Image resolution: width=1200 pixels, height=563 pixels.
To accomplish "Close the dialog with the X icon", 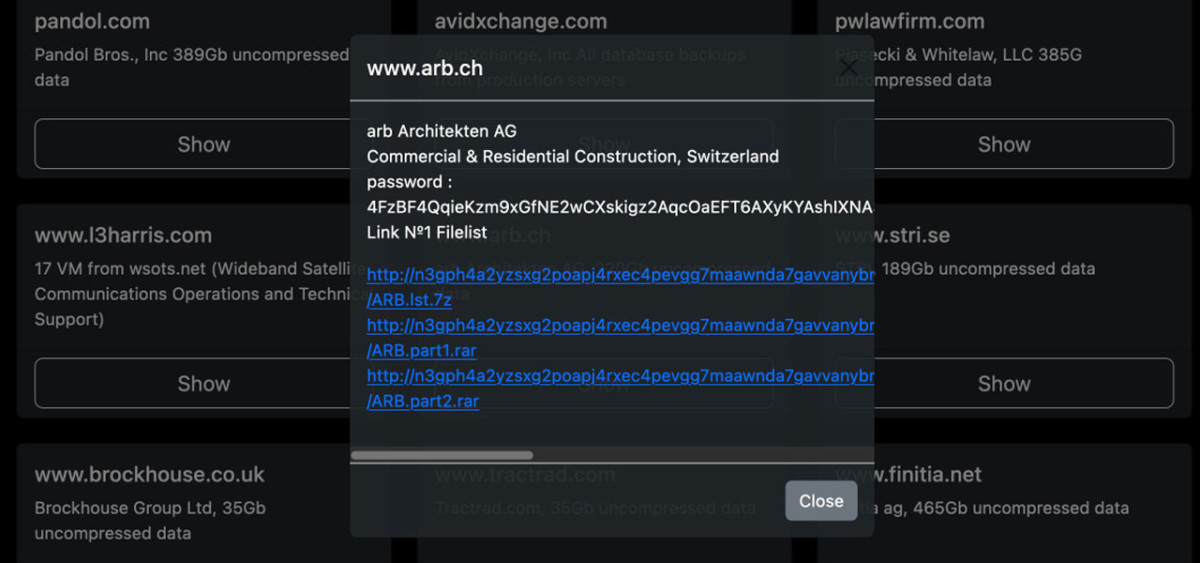I will tap(848, 68).
